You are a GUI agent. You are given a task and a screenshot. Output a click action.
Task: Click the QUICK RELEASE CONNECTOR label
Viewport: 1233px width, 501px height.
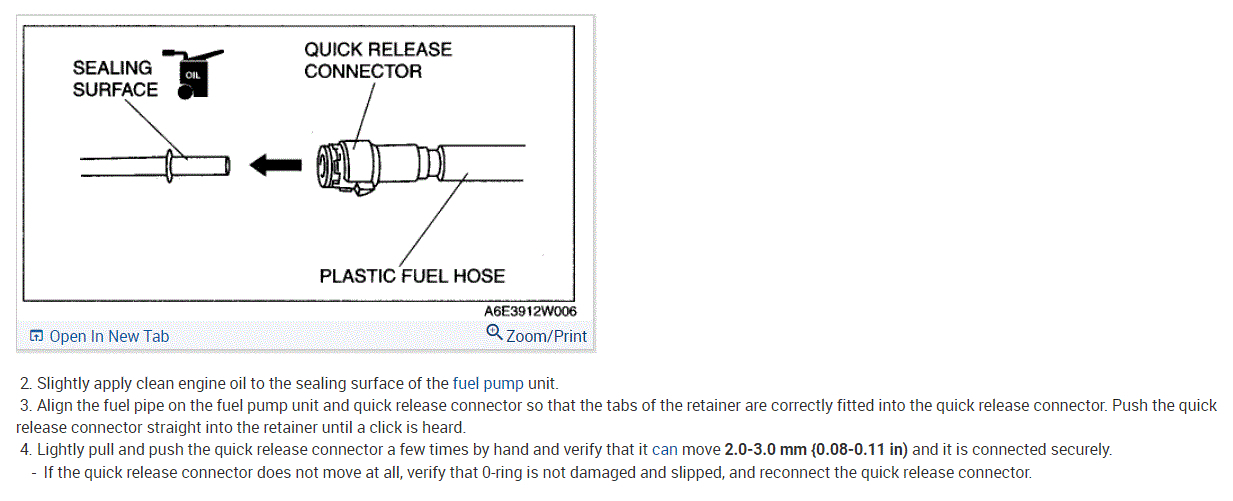377,60
